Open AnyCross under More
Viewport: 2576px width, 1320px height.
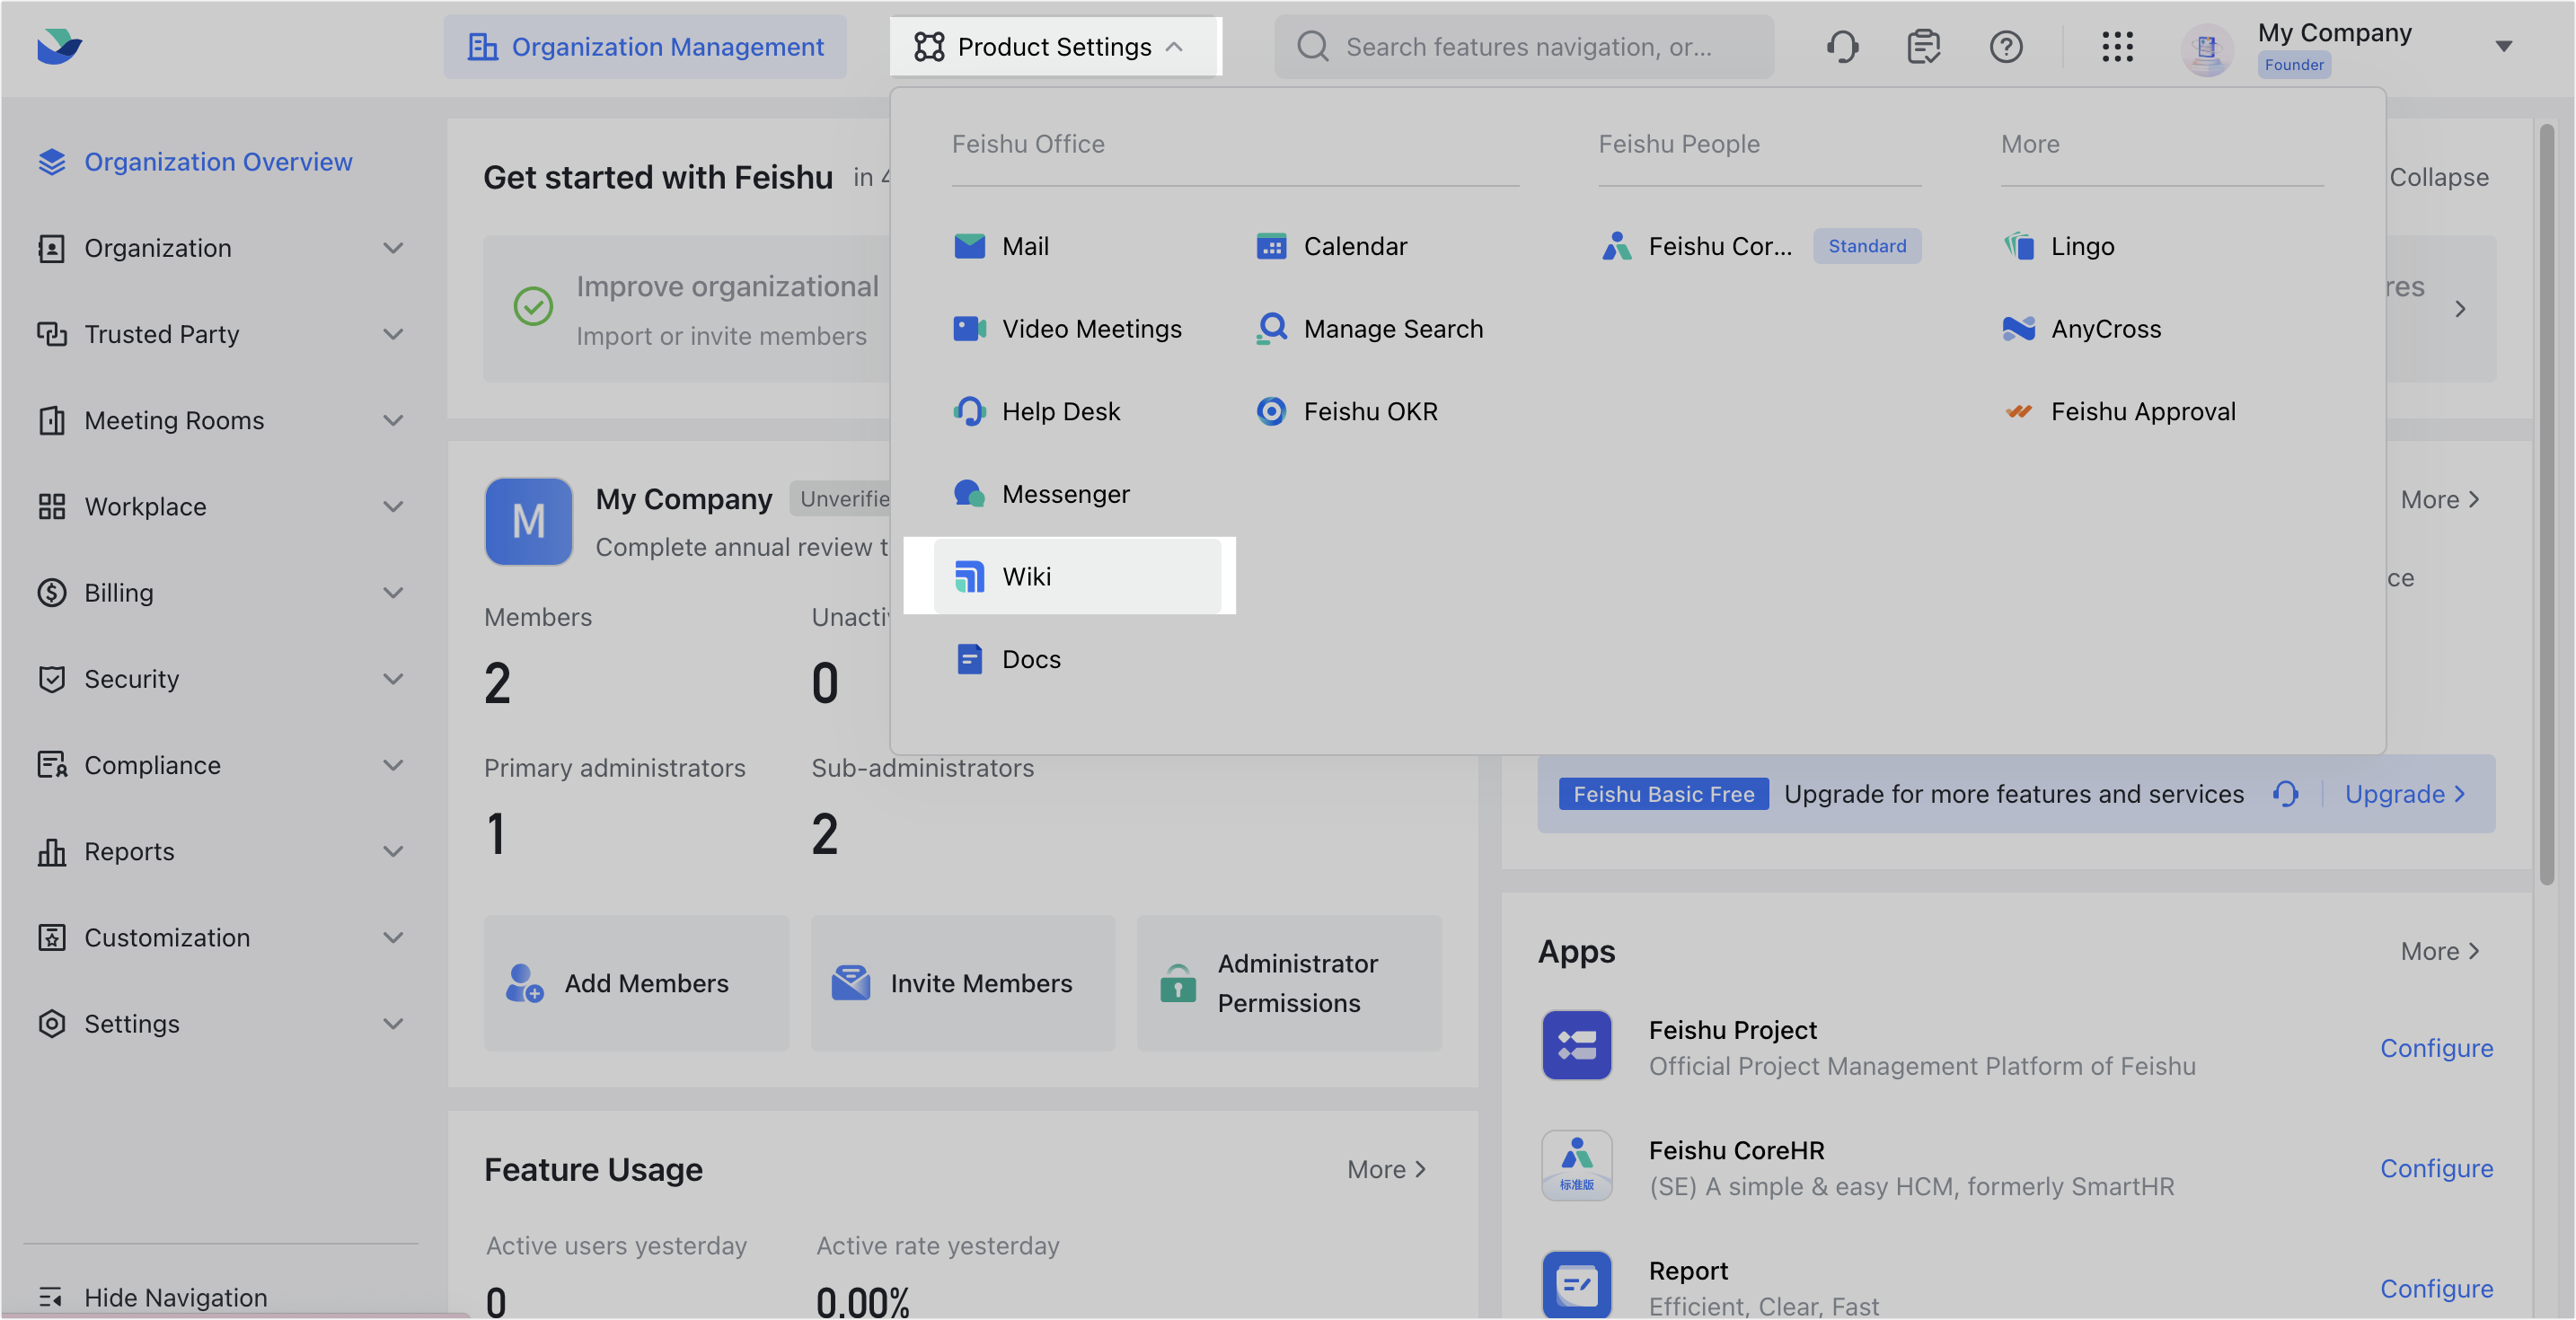pos(2081,328)
